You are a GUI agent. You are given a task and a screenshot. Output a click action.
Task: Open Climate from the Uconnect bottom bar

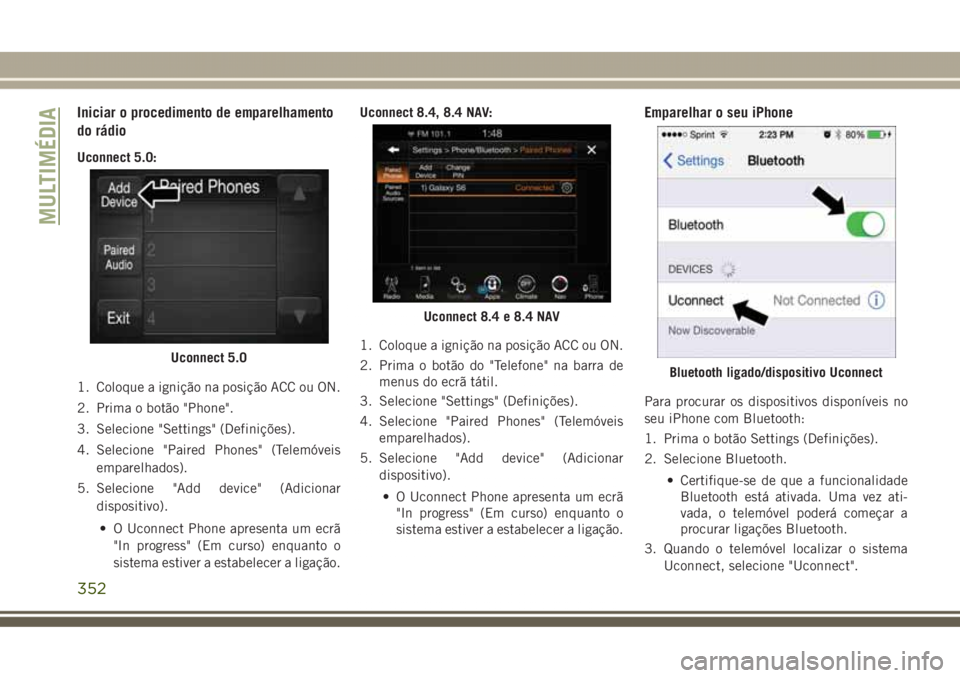[x=526, y=287]
